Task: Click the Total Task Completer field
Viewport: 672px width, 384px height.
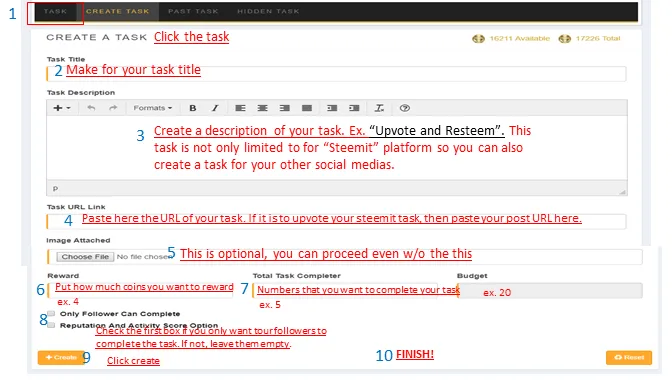Action: click(x=345, y=290)
